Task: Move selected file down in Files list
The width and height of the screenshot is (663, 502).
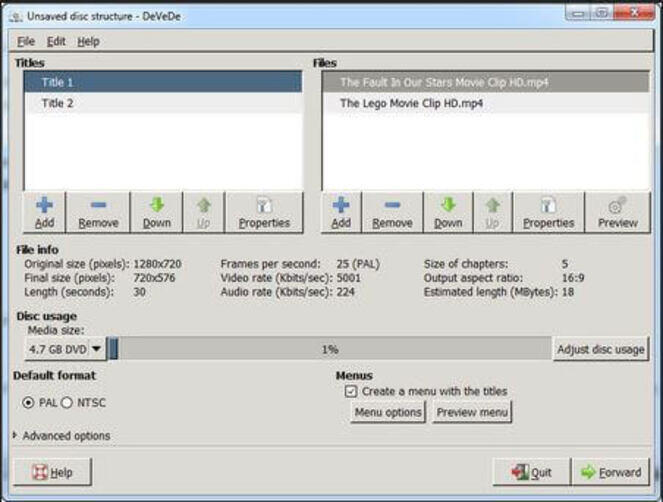Action: point(448,212)
